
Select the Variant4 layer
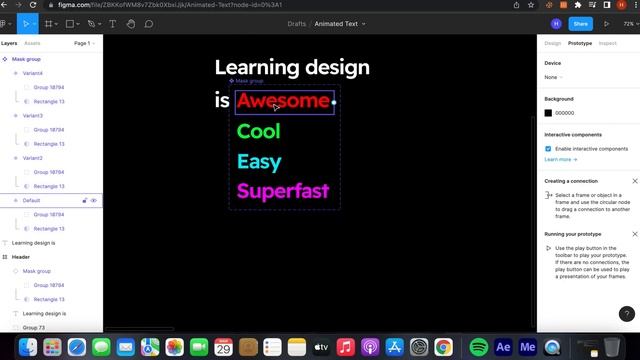tap(33, 73)
